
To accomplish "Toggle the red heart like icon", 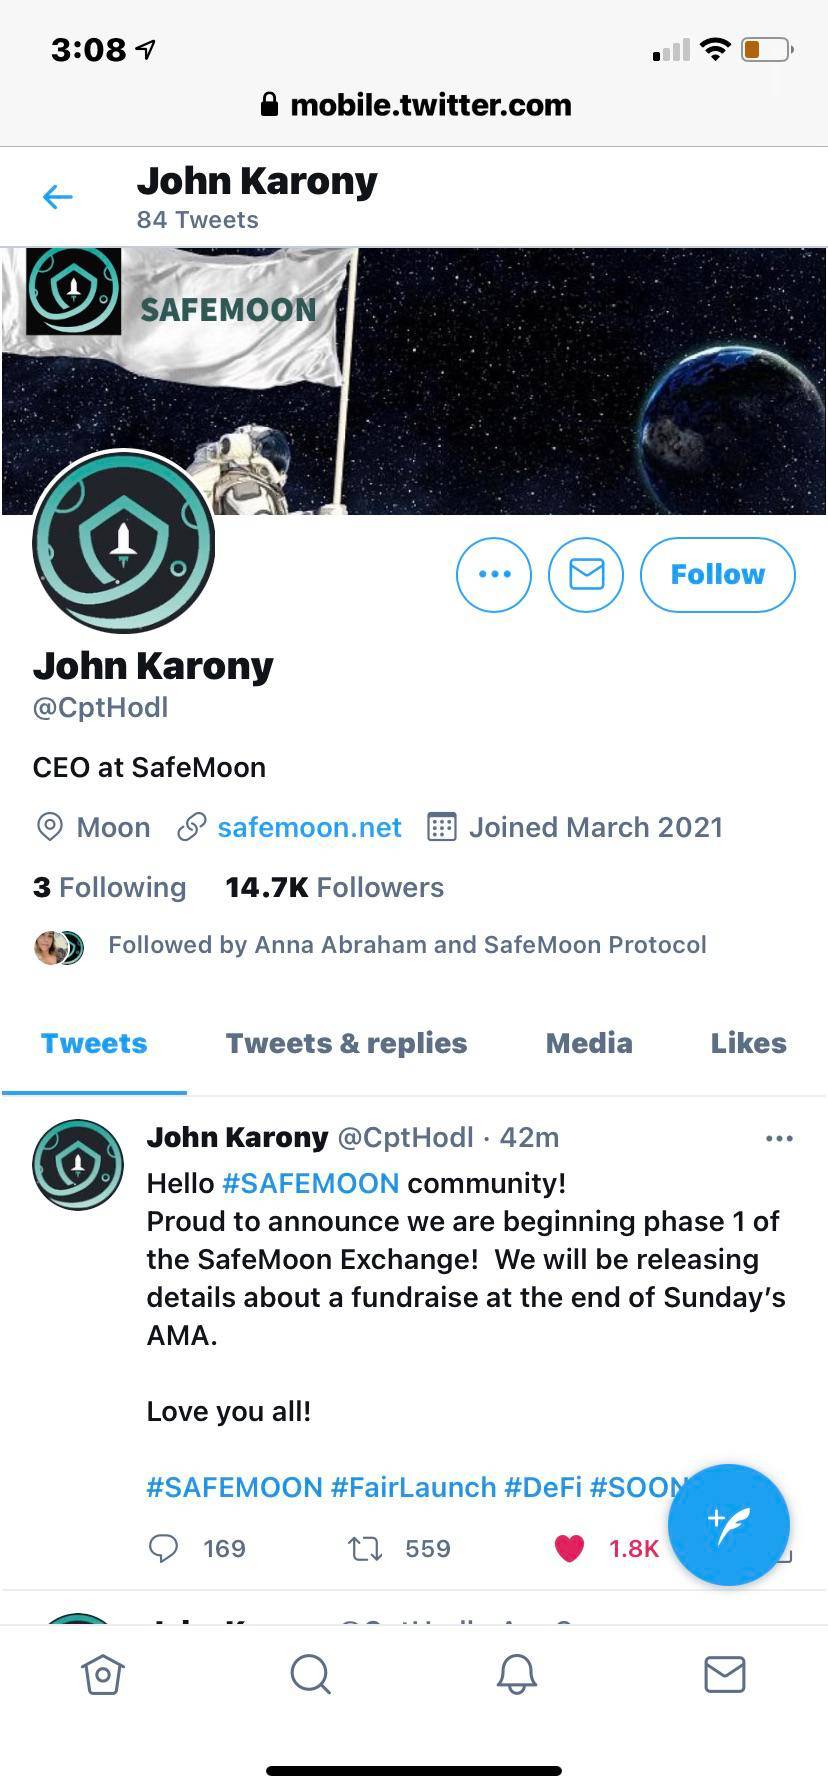I will click(x=569, y=1548).
